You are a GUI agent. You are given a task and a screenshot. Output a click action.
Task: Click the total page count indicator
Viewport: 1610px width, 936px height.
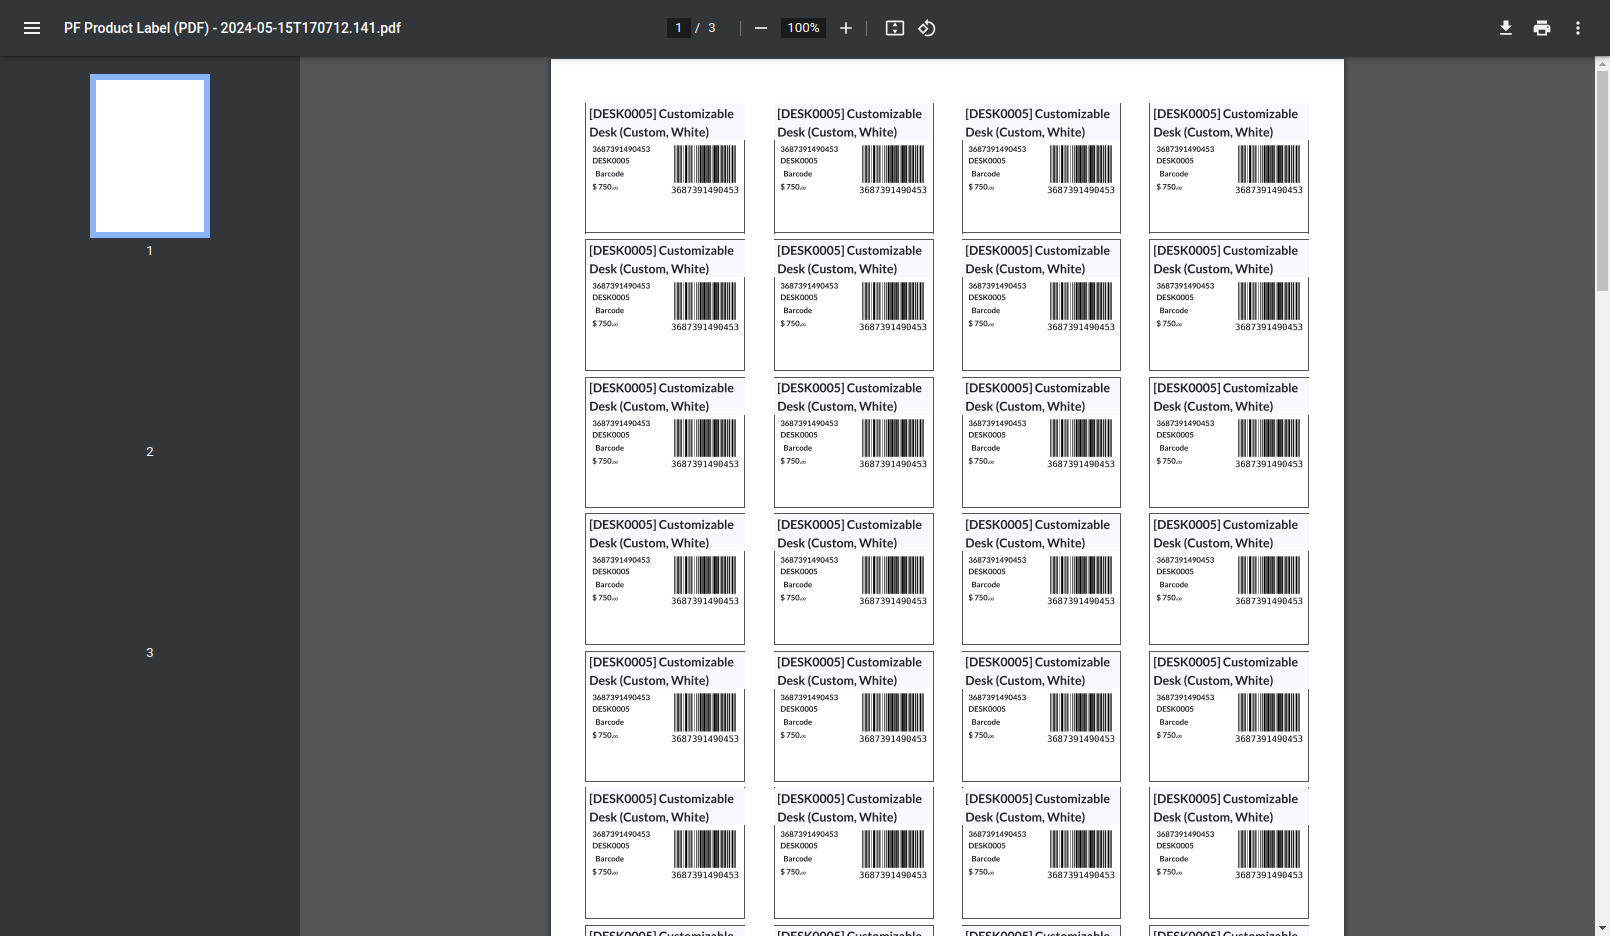click(711, 28)
